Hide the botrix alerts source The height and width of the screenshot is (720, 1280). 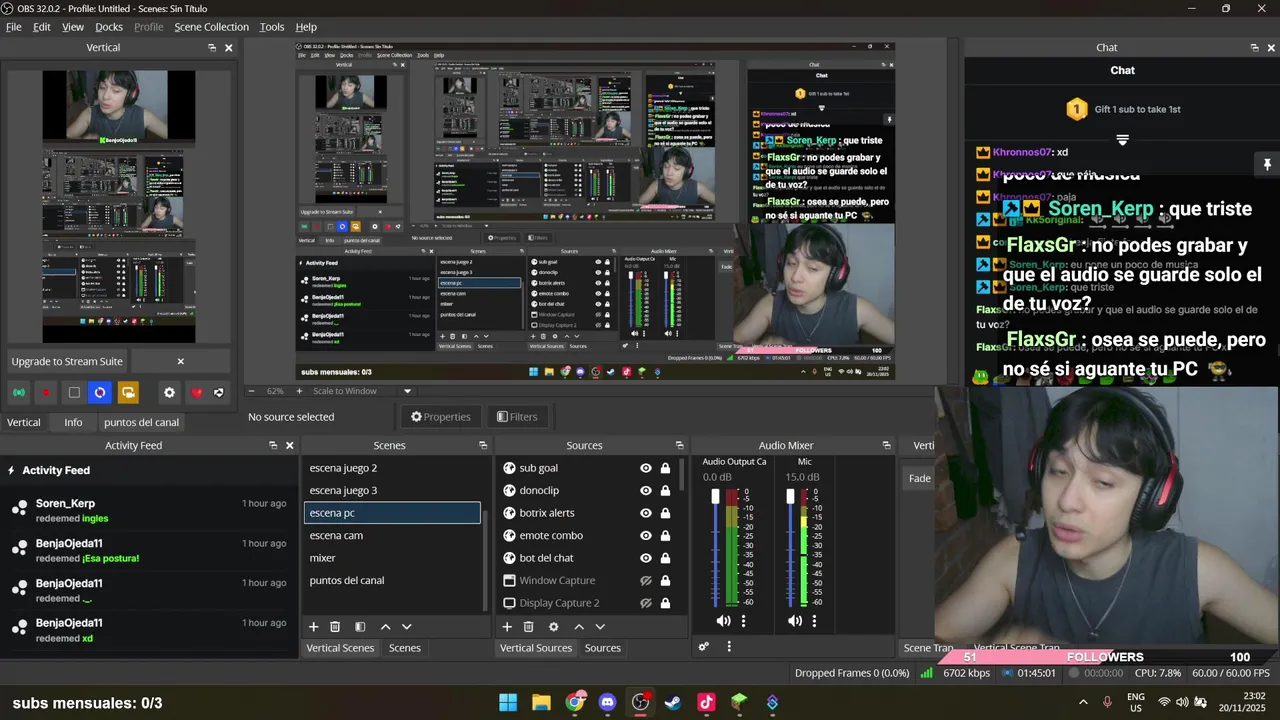(645, 513)
